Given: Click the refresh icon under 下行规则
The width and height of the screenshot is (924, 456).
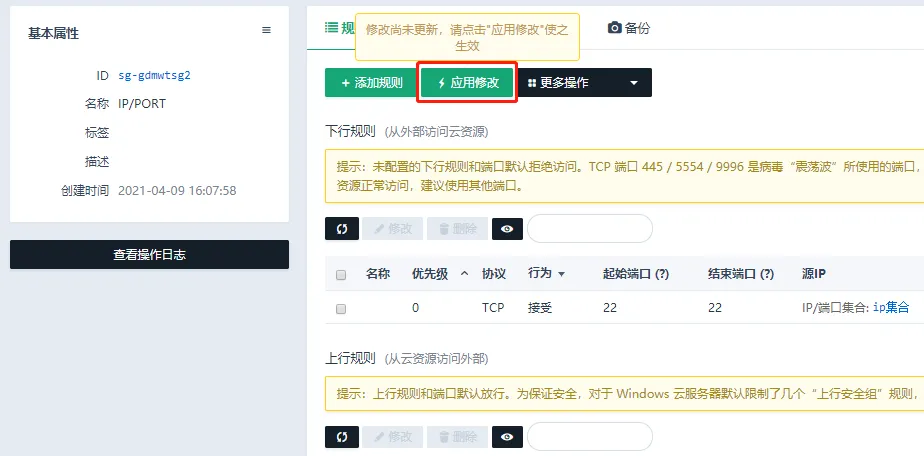Looking at the screenshot, I should click(341, 229).
